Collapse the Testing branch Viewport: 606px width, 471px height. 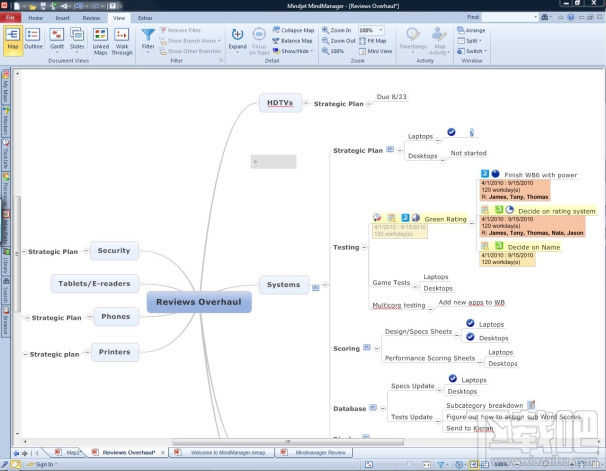point(364,247)
